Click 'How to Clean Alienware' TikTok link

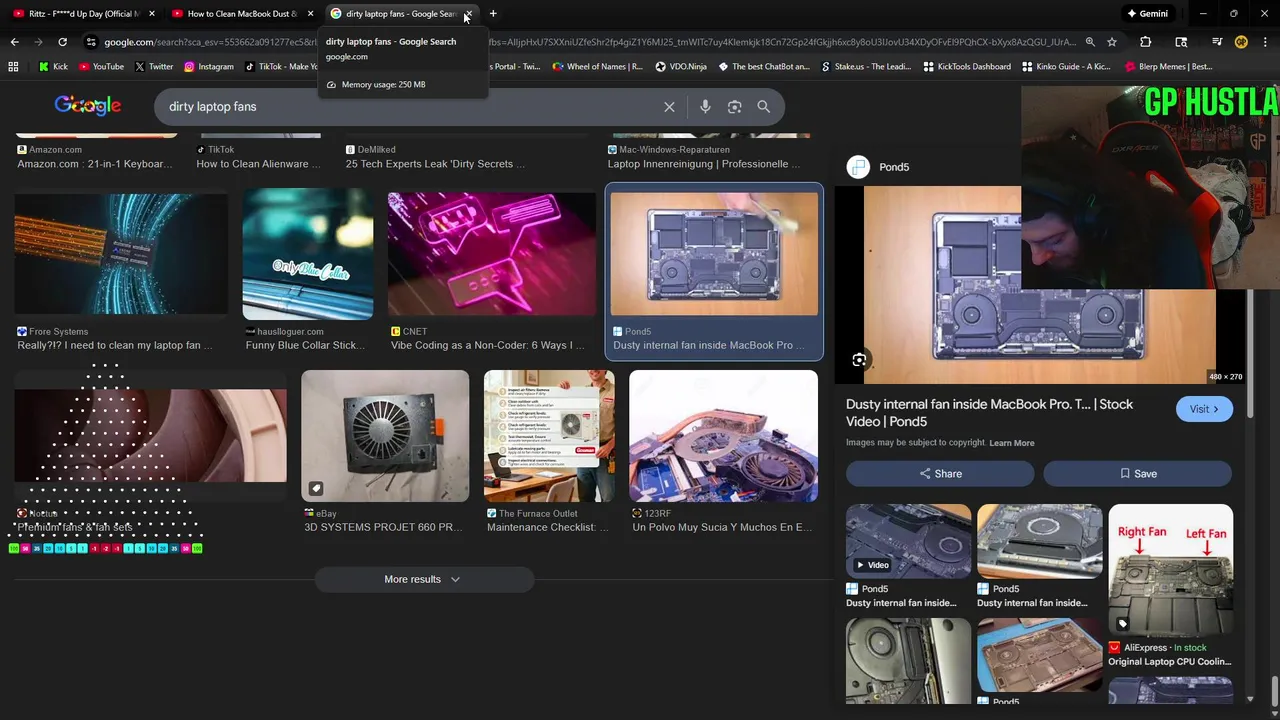258,164
